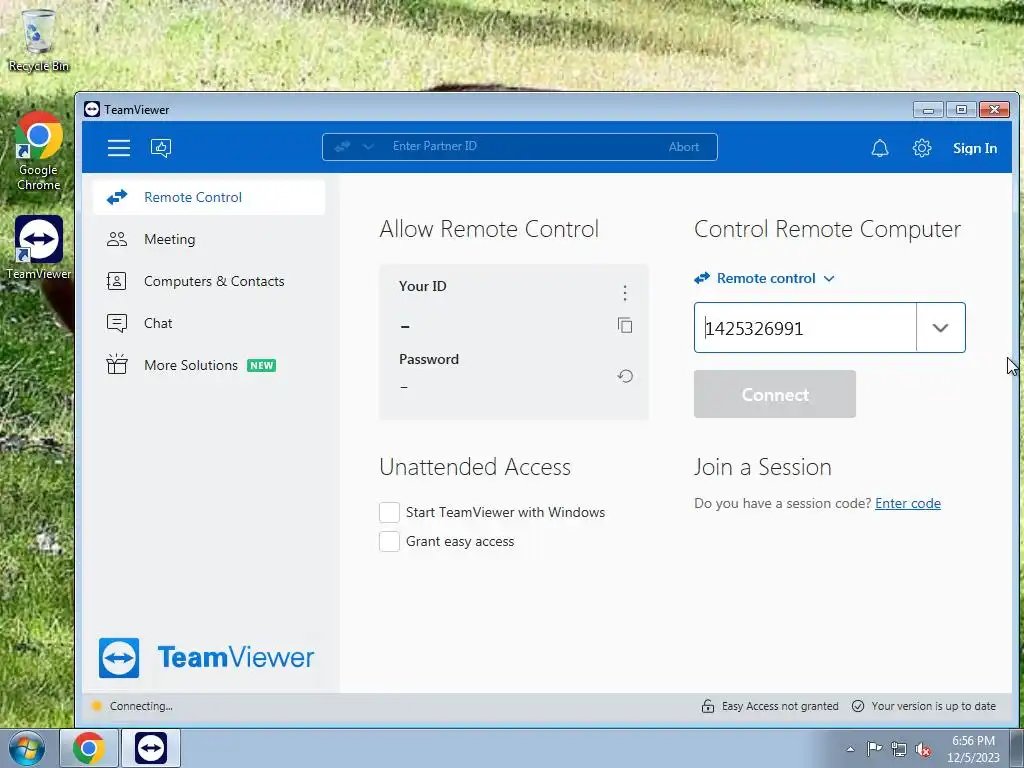Click the TeamViewer logo in sidebar bottom
1024x768 pixels.
[206, 658]
